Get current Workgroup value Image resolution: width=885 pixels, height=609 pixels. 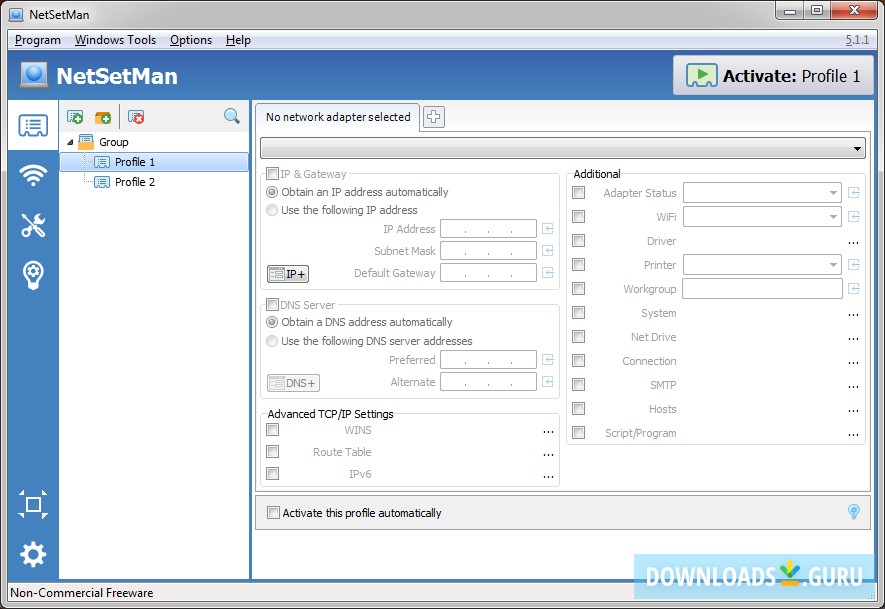pos(853,289)
